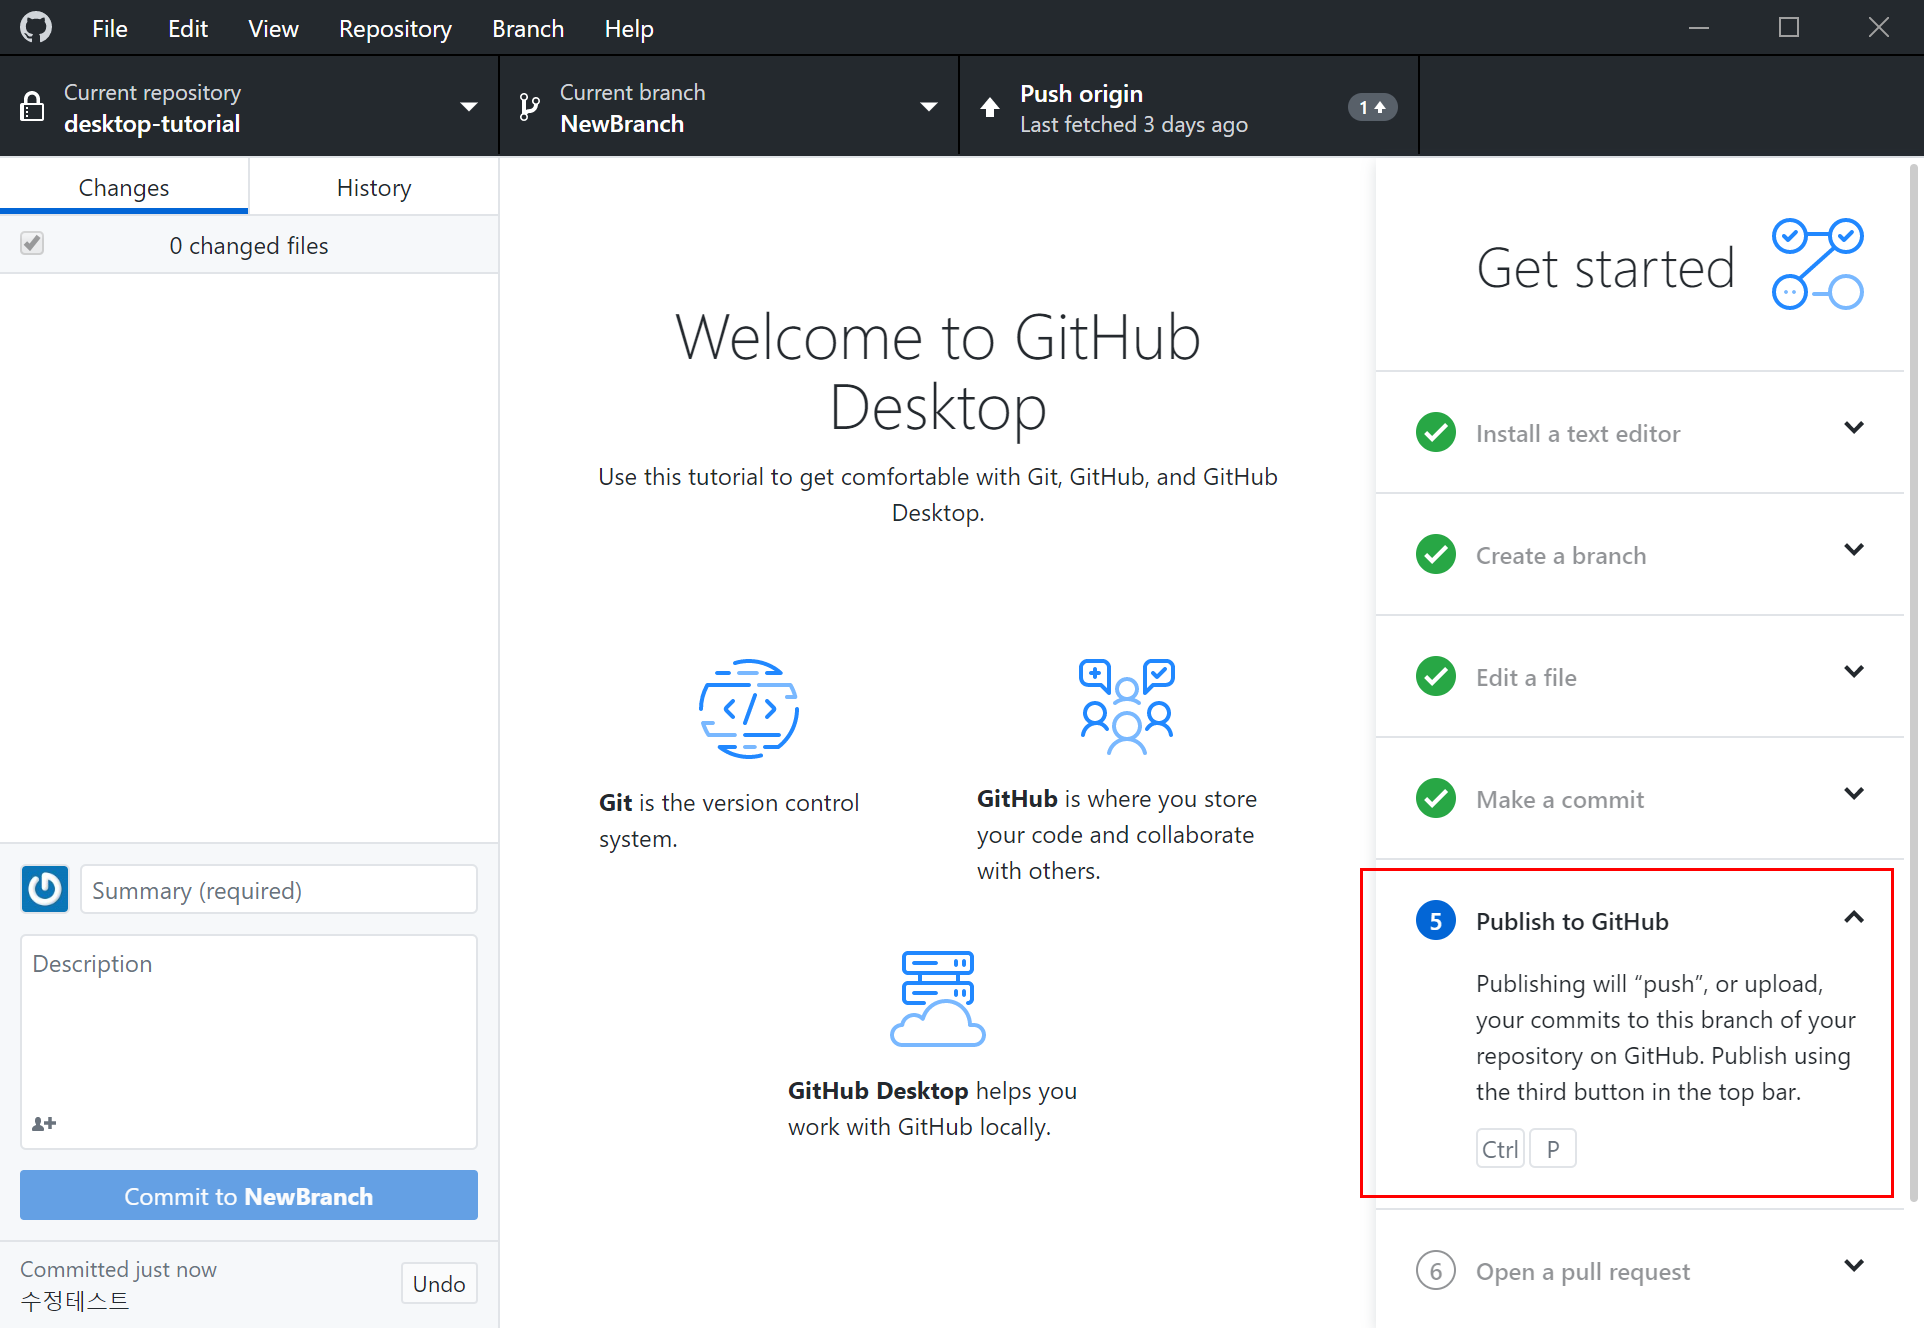This screenshot has width=1924, height=1328.
Task: Switch to the History tab
Action: (374, 187)
